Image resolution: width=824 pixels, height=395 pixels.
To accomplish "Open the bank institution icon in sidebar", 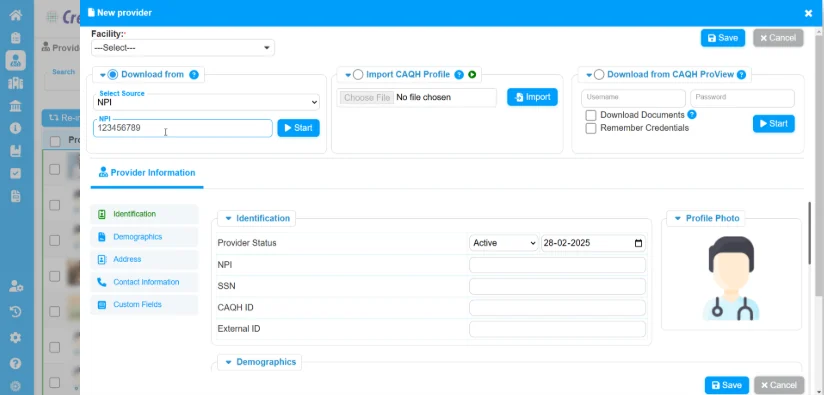I will 15,106.
